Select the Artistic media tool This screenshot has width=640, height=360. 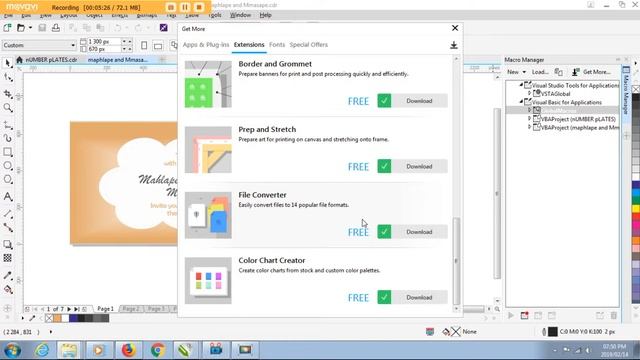[8, 138]
